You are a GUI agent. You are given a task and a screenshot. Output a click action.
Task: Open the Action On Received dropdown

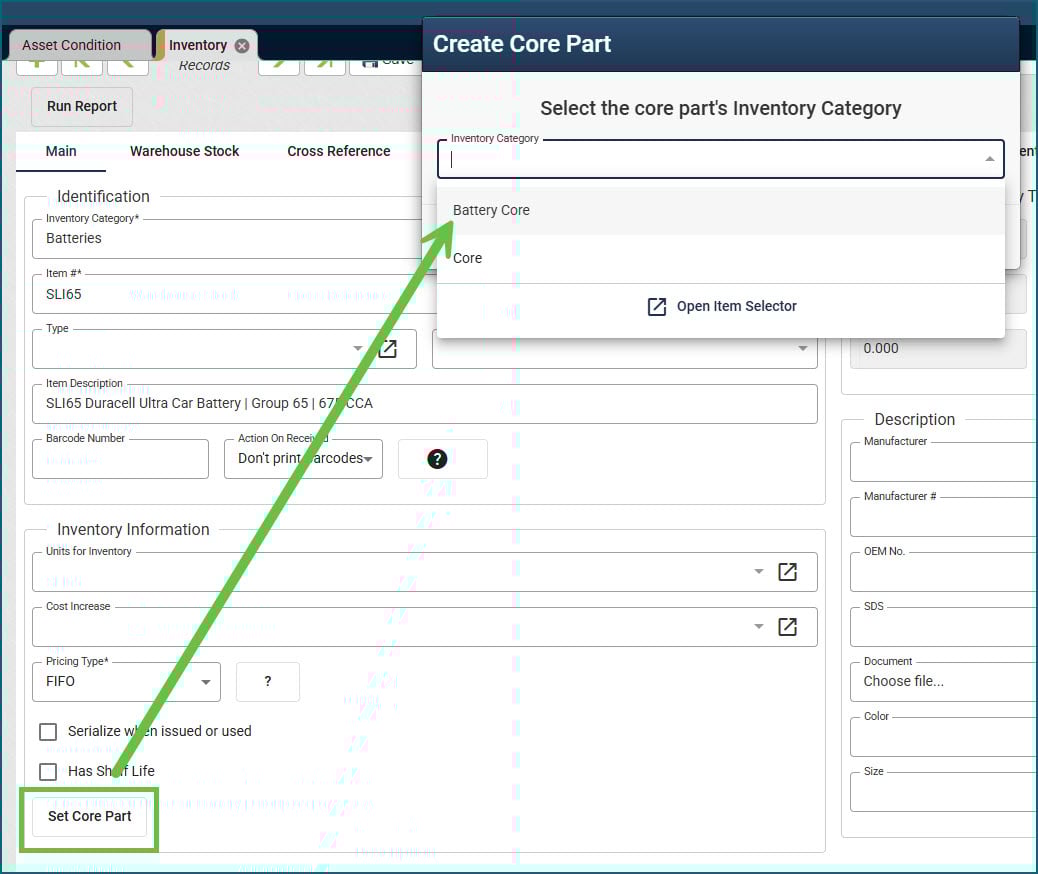pos(368,459)
